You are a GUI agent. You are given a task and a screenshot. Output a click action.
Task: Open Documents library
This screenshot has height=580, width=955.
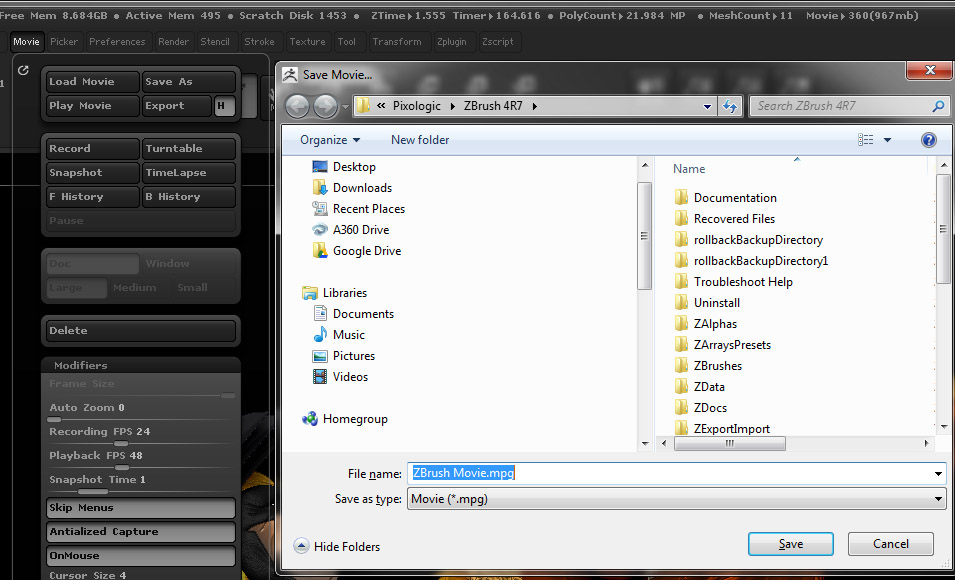tap(353, 314)
